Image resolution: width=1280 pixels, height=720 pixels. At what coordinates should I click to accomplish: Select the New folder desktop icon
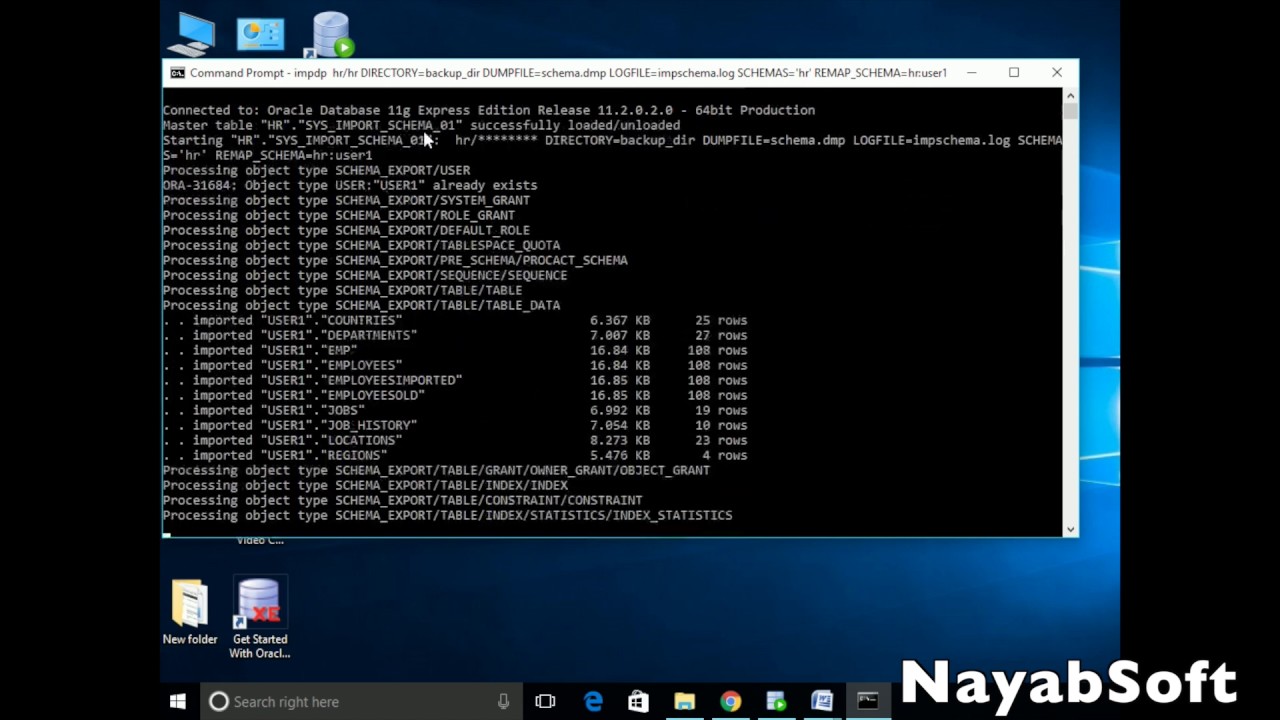190,612
